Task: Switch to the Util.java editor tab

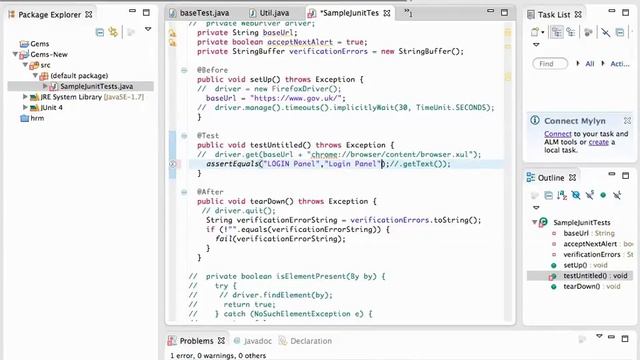Action: pyautogui.click(x=274, y=13)
